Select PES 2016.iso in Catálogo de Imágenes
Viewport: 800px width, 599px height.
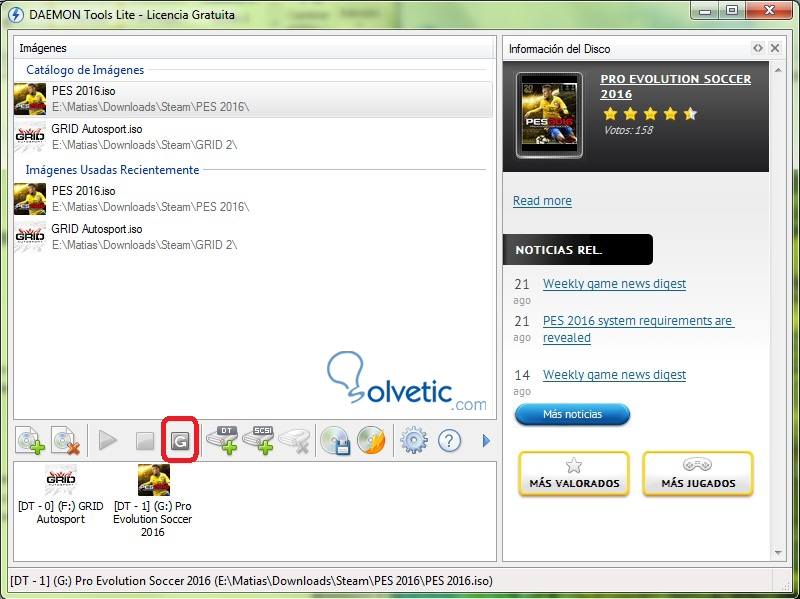point(253,99)
